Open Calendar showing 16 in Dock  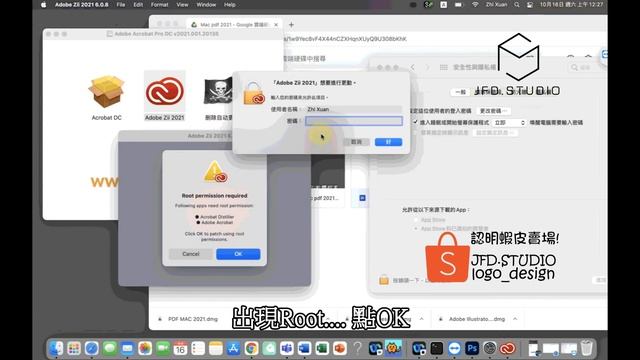[x=180, y=348]
